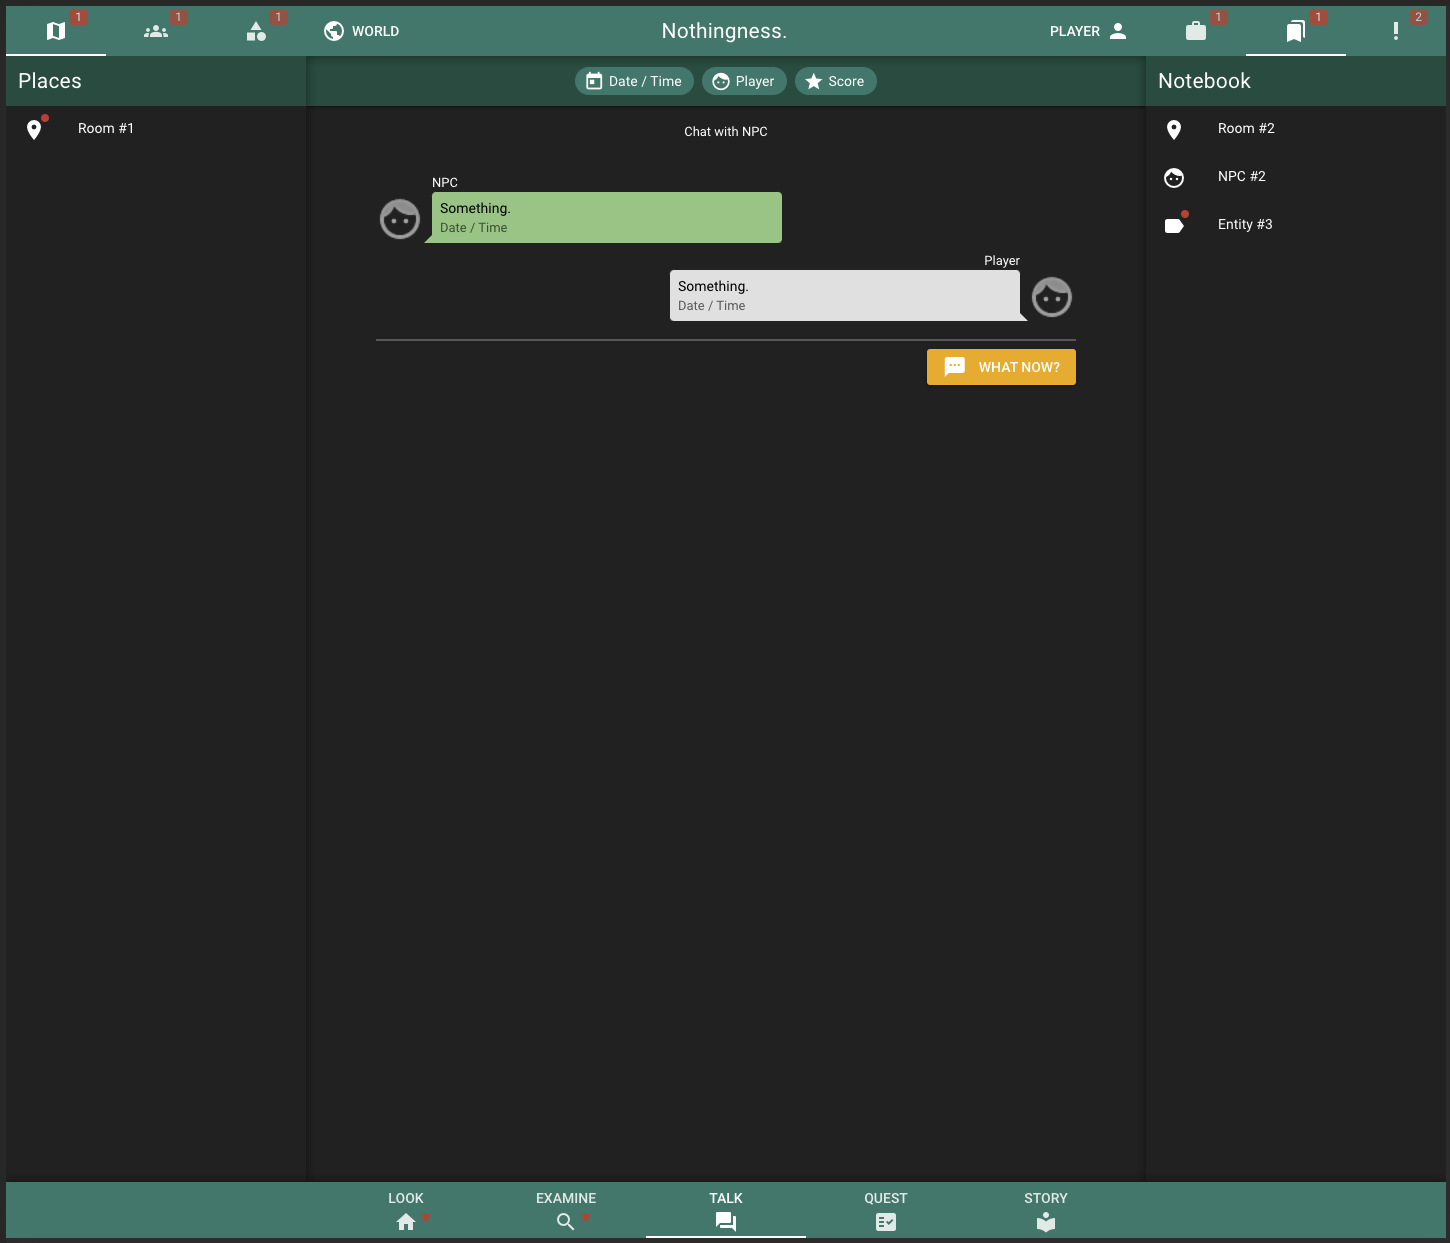Open the briefcase inventory tab

[x=1196, y=31]
